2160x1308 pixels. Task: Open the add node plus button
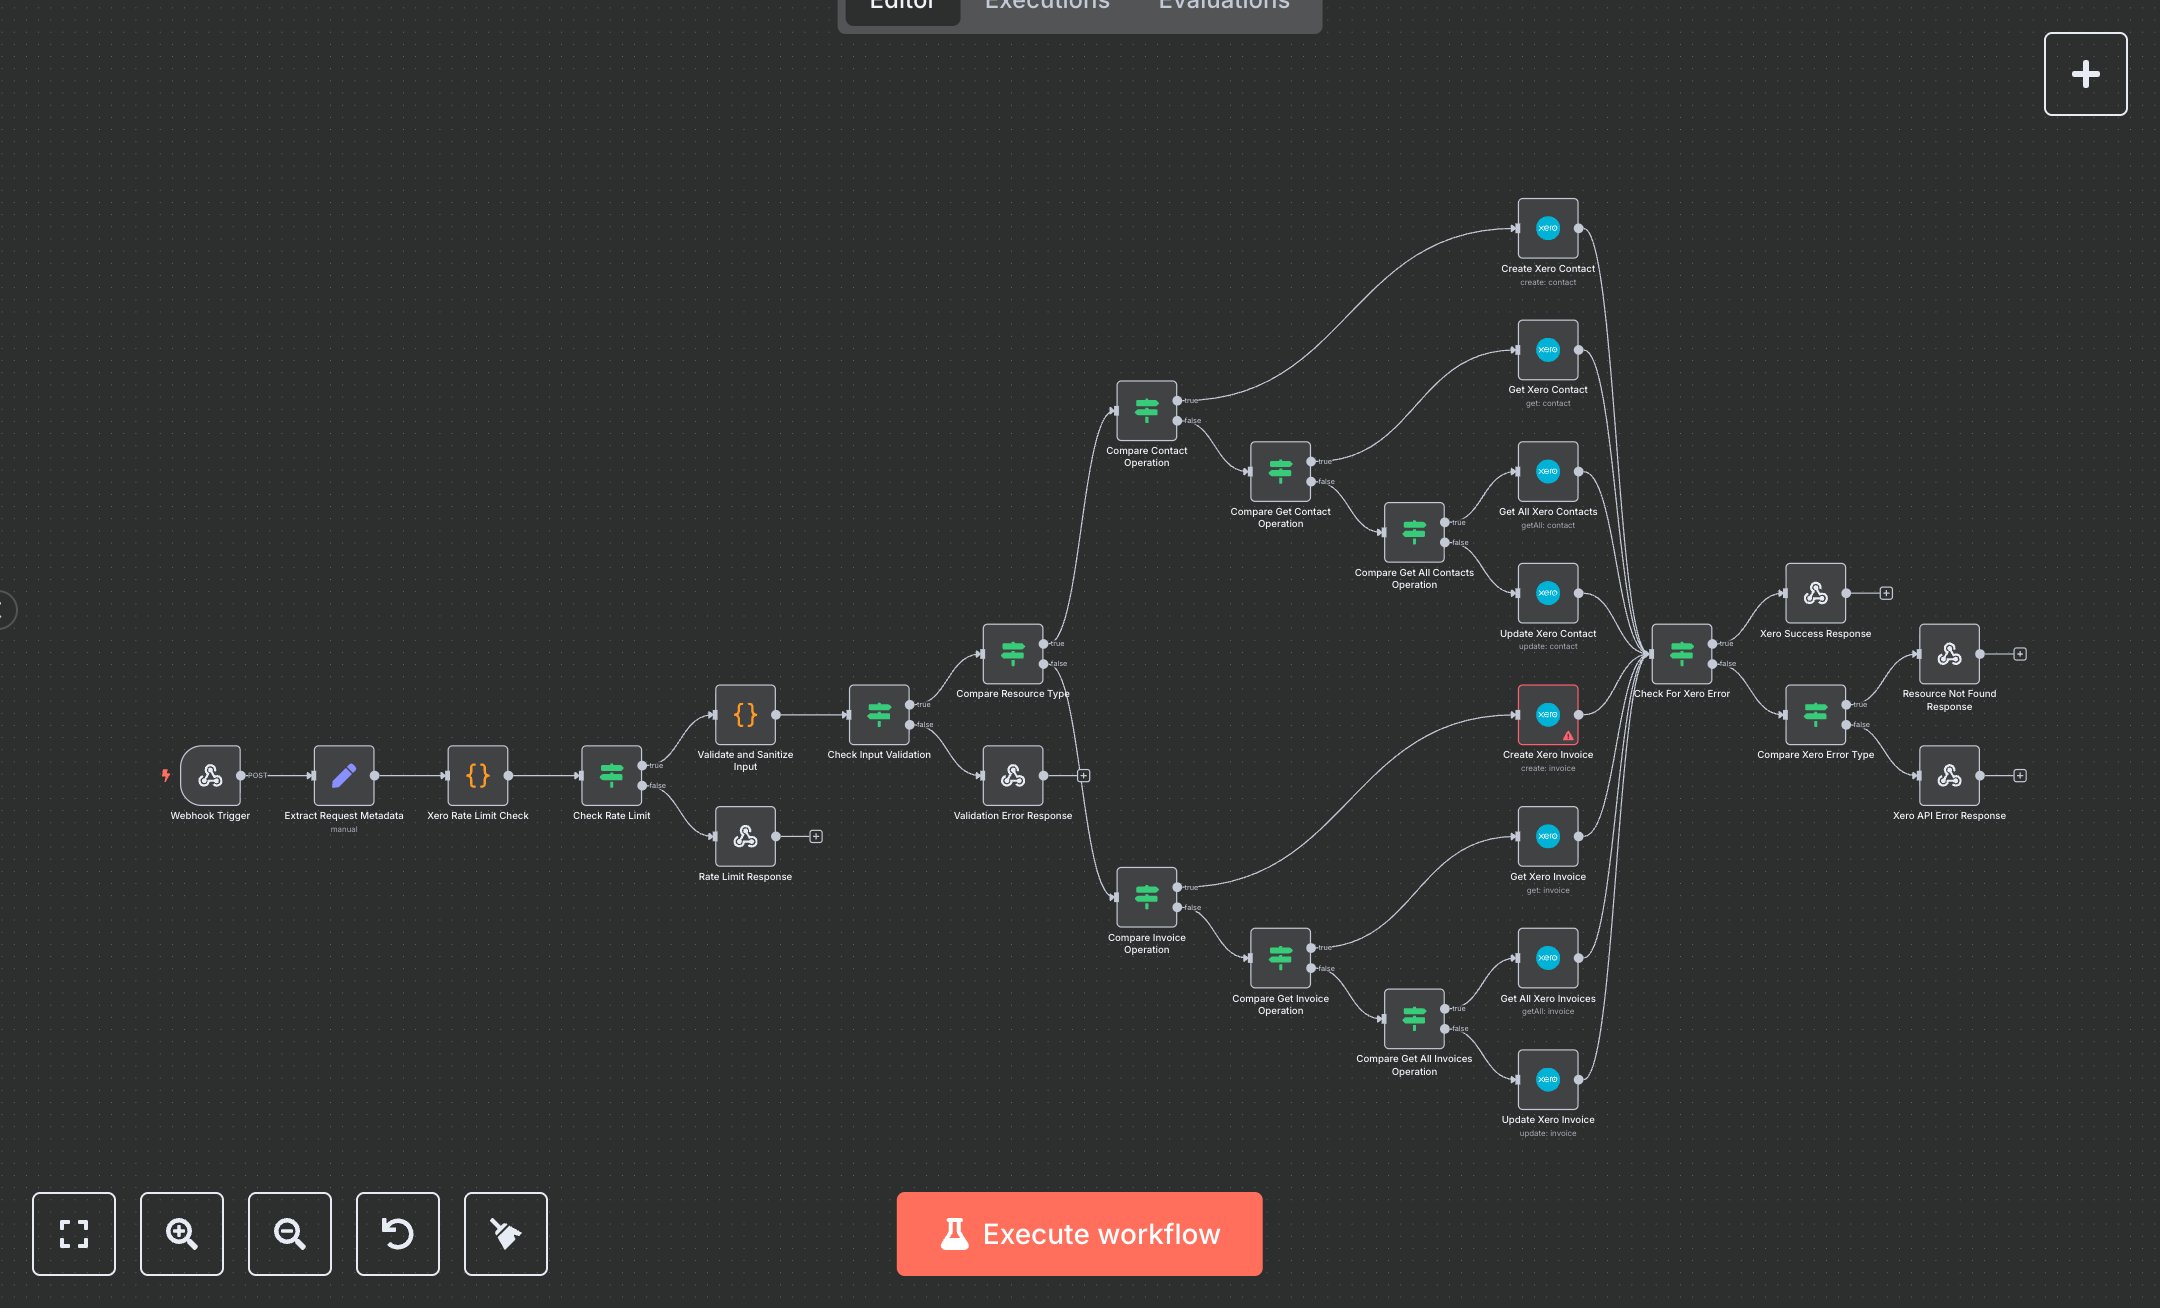[x=2085, y=74]
